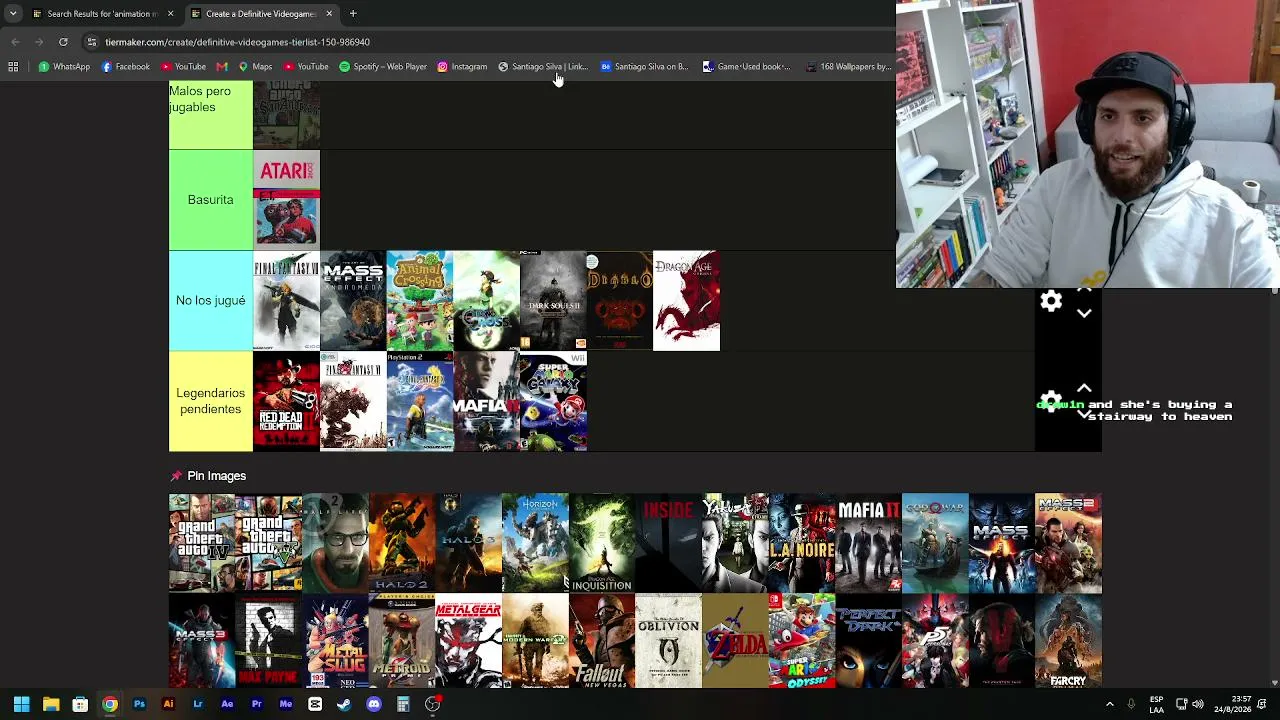Open a new browser tab
This screenshot has height=720, width=1280.
click(353, 14)
